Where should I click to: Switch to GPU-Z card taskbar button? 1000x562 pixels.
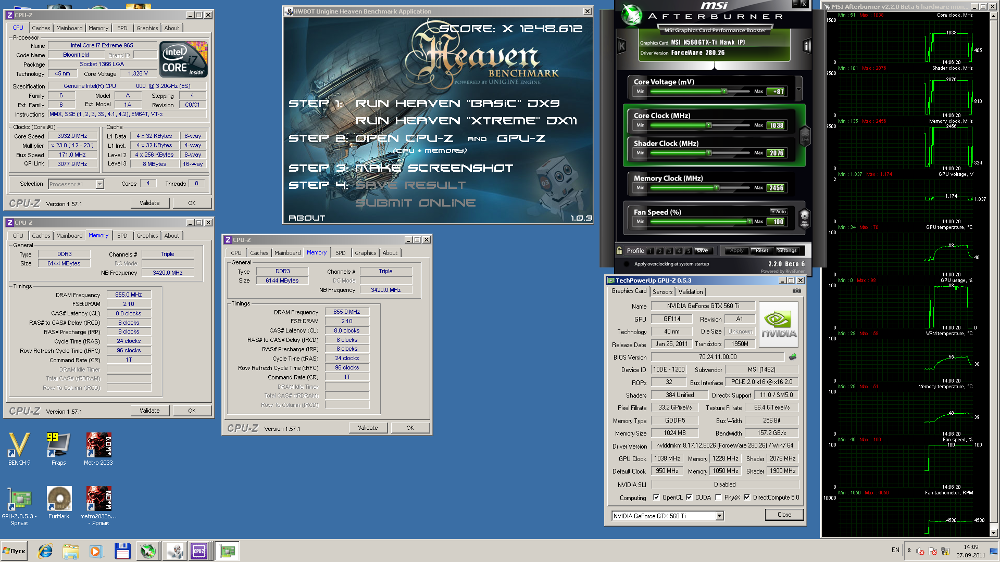[x=228, y=551]
